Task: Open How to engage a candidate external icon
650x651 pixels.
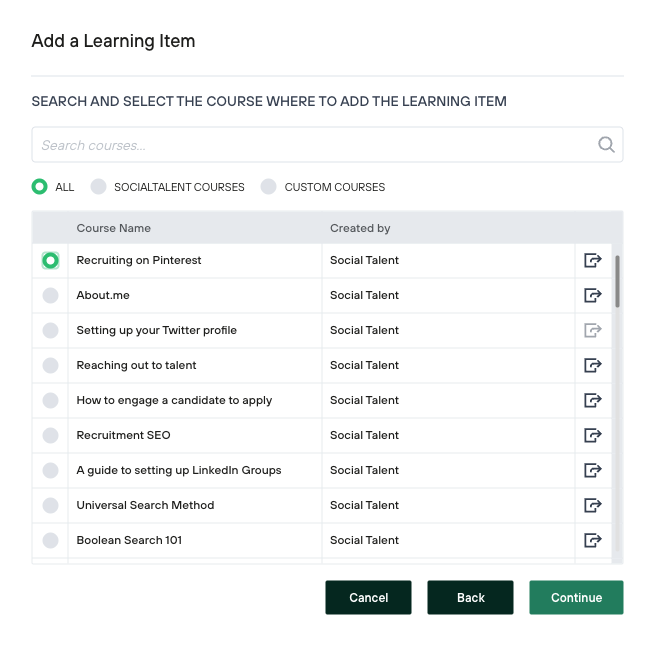Action: coord(593,400)
